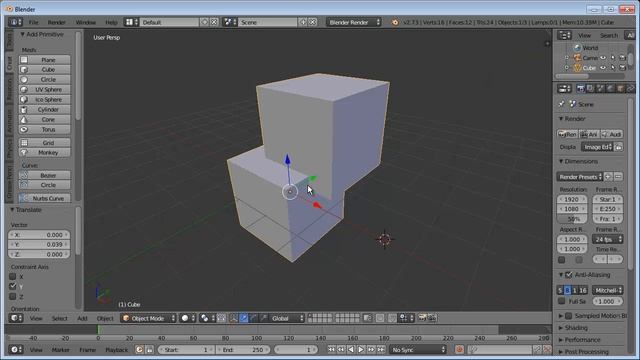
Task: Toggle the Constraint Axis Y checkbox
Action: (x=13, y=287)
